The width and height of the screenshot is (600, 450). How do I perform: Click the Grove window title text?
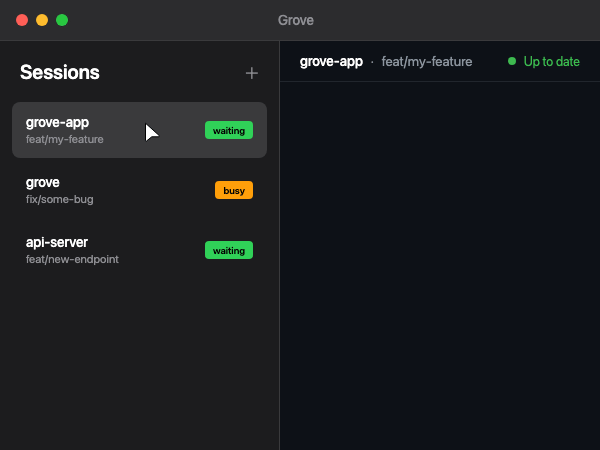(300, 20)
